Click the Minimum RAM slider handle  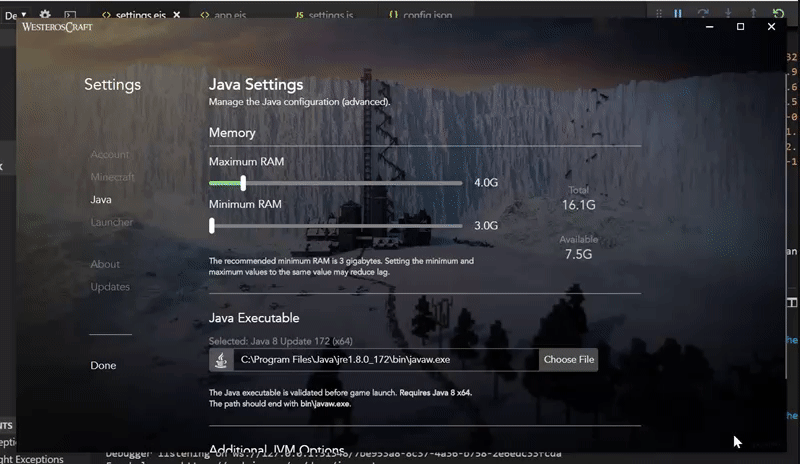click(x=212, y=226)
